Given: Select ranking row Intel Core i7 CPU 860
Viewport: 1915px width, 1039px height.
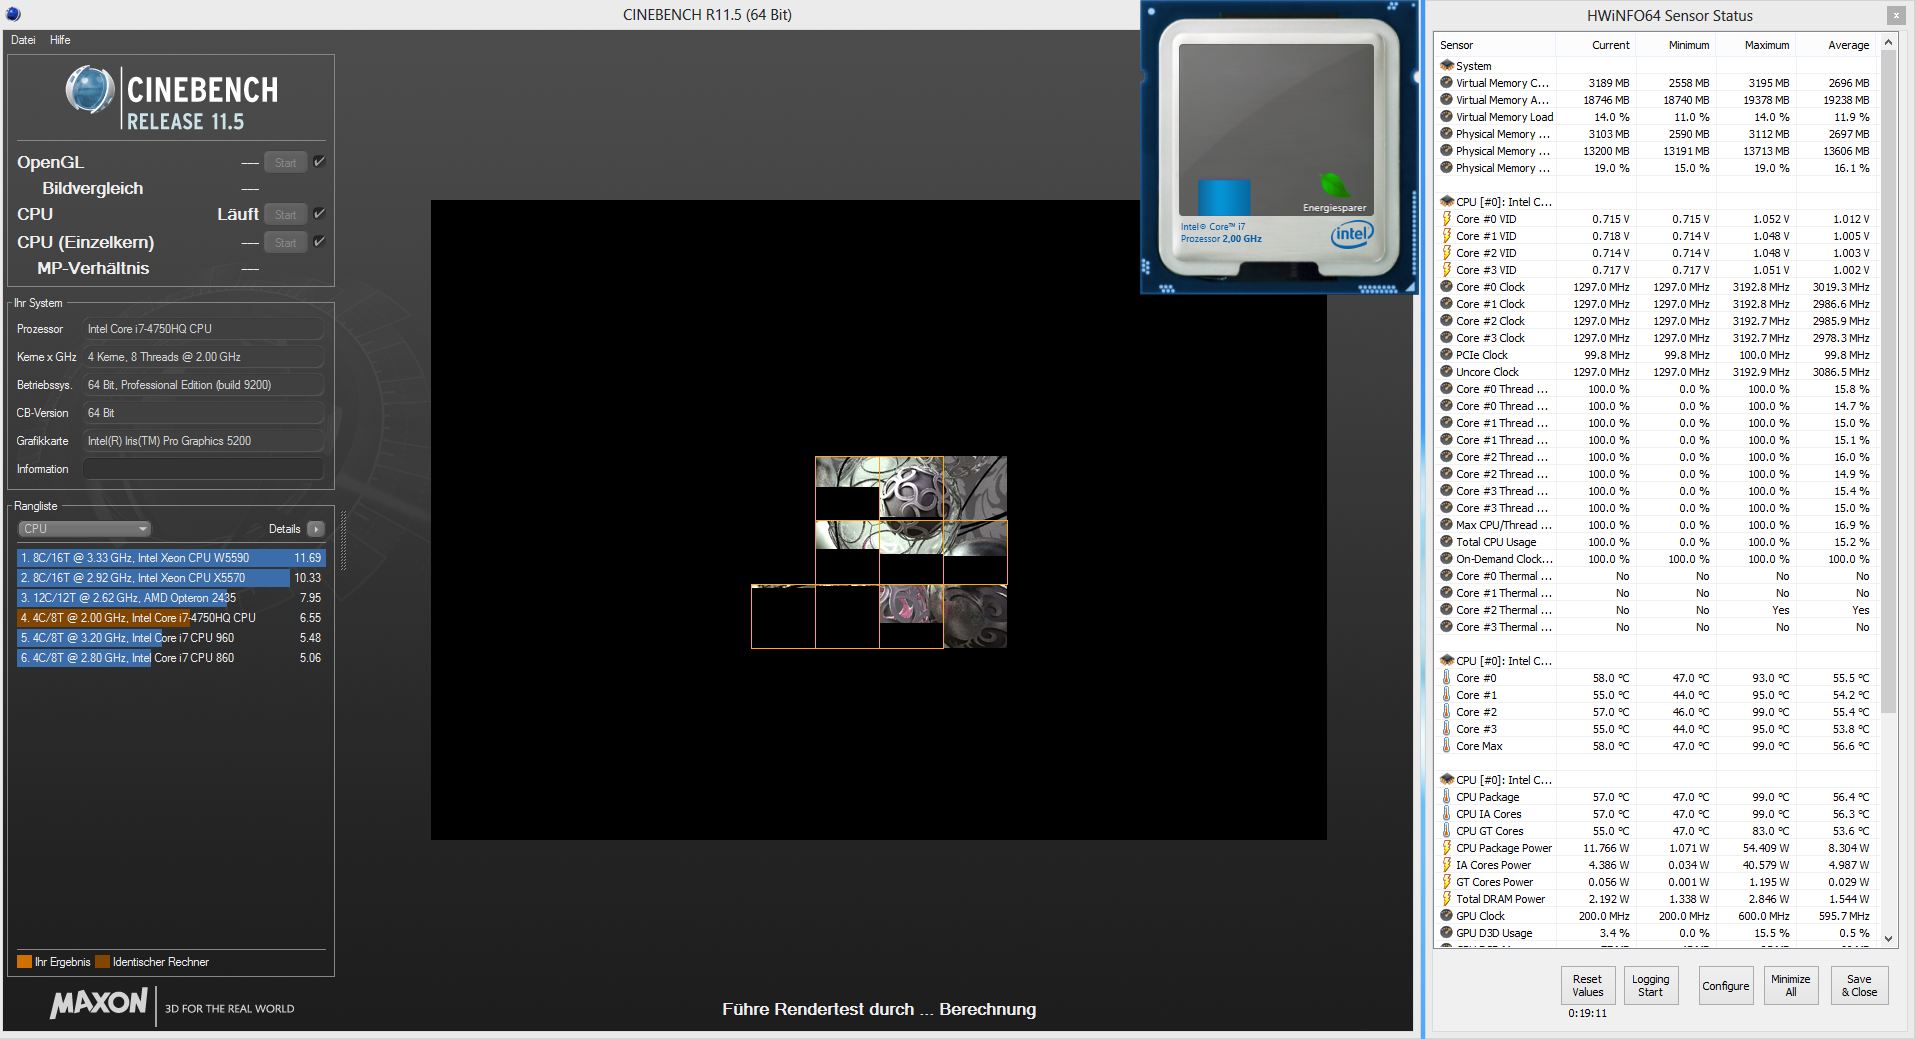Looking at the screenshot, I should tap(170, 658).
